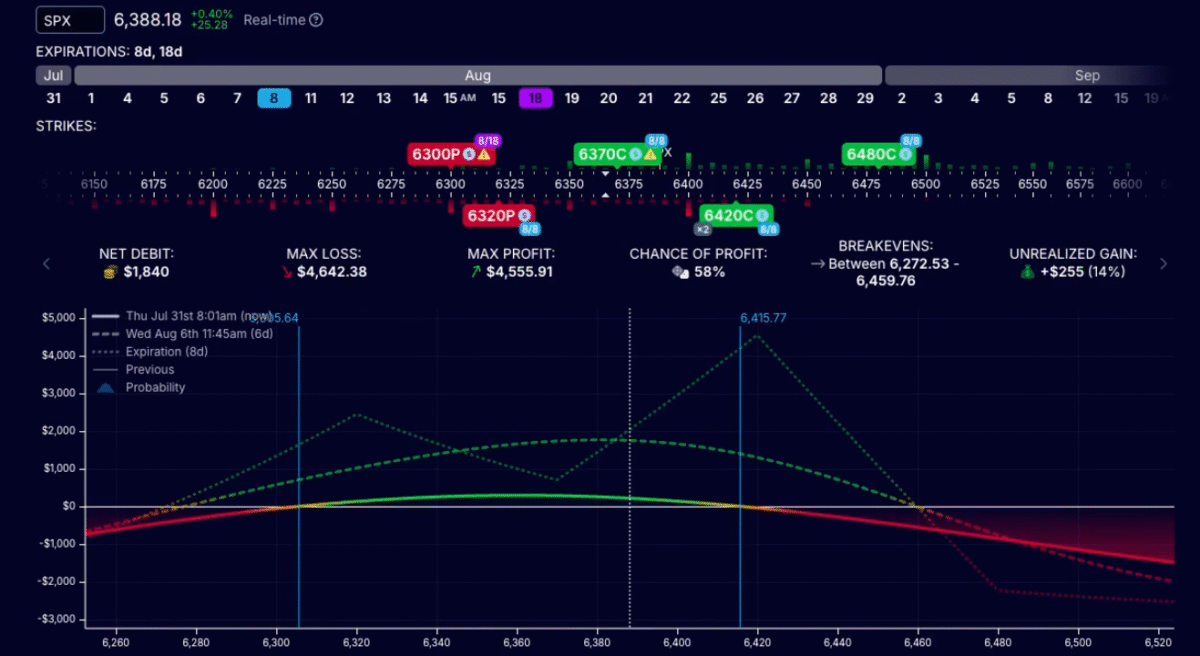Click the 6420C strike label
This screenshot has width=1200, height=656.
coord(727,215)
